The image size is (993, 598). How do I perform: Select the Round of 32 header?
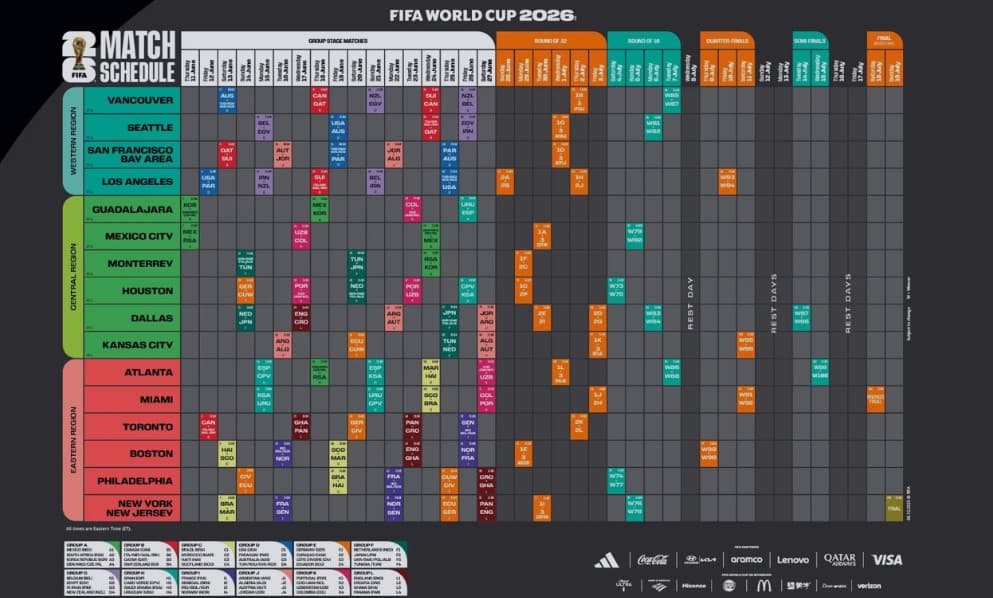tap(551, 40)
